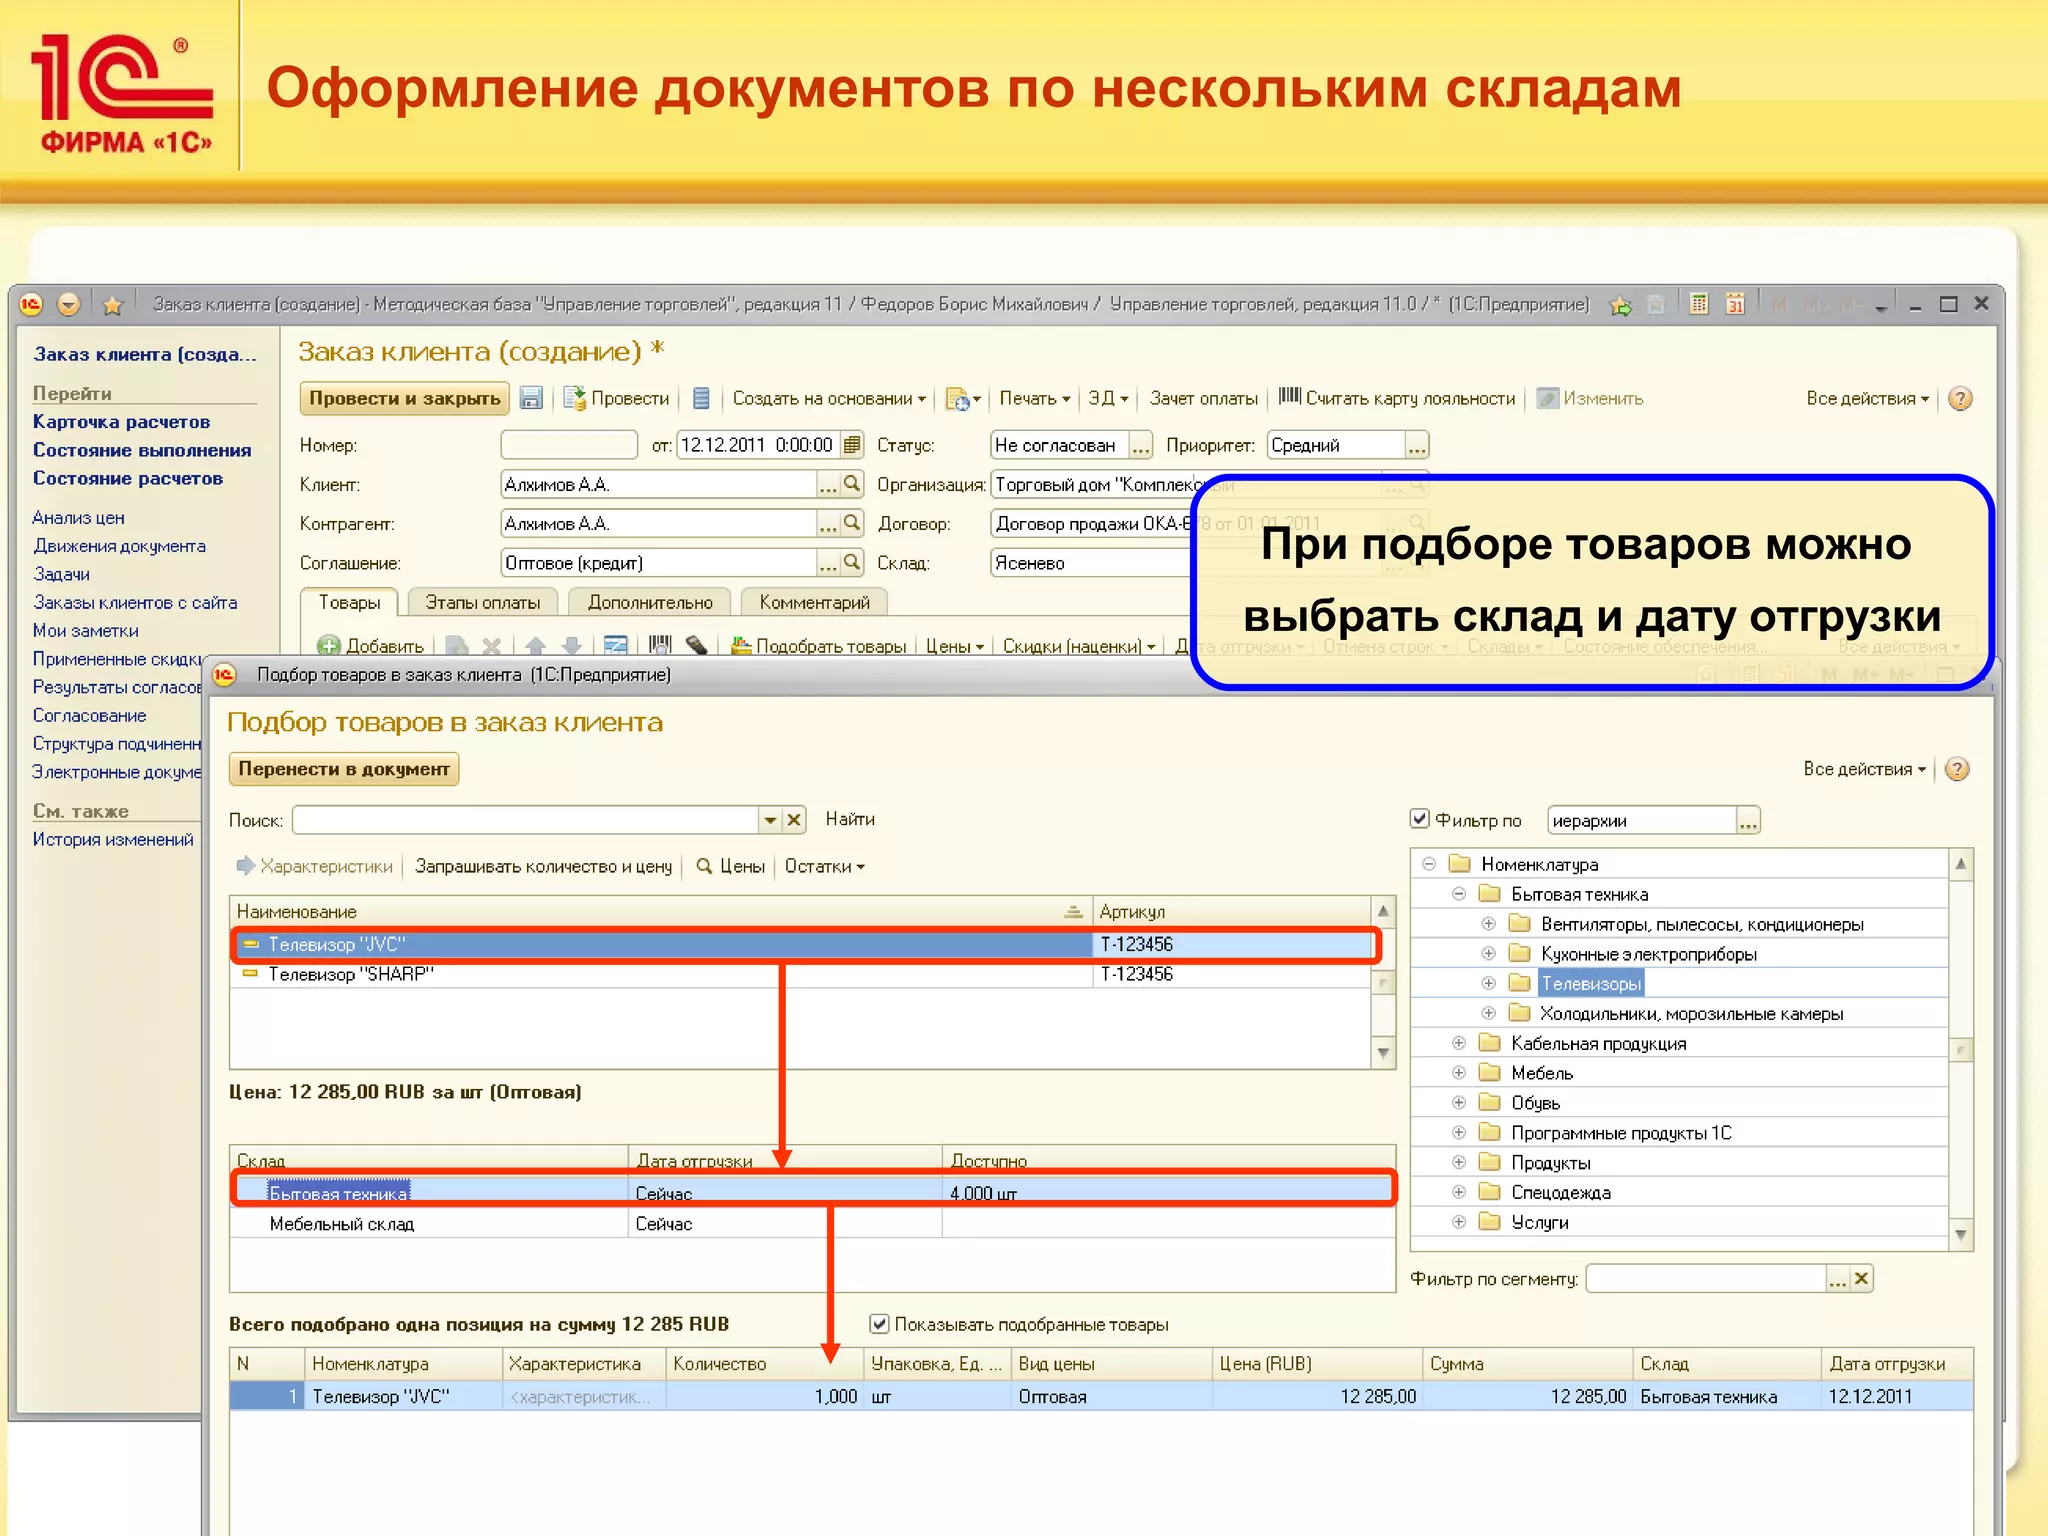The width and height of the screenshot is (2048, 1536).
Task: Click the Цены magnifier button in selection toolbar
Action: pos(730,866)
